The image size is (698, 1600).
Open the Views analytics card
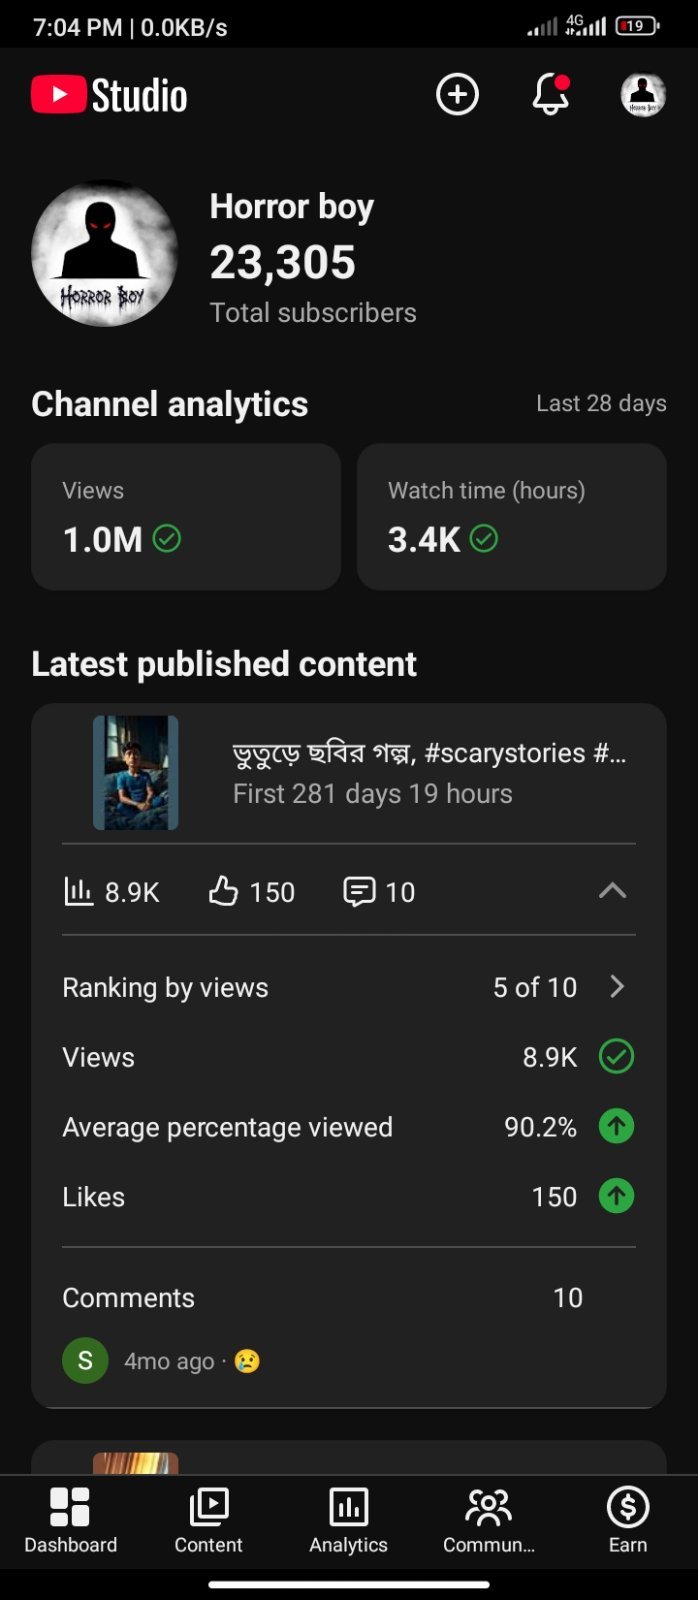pos(186,517)
